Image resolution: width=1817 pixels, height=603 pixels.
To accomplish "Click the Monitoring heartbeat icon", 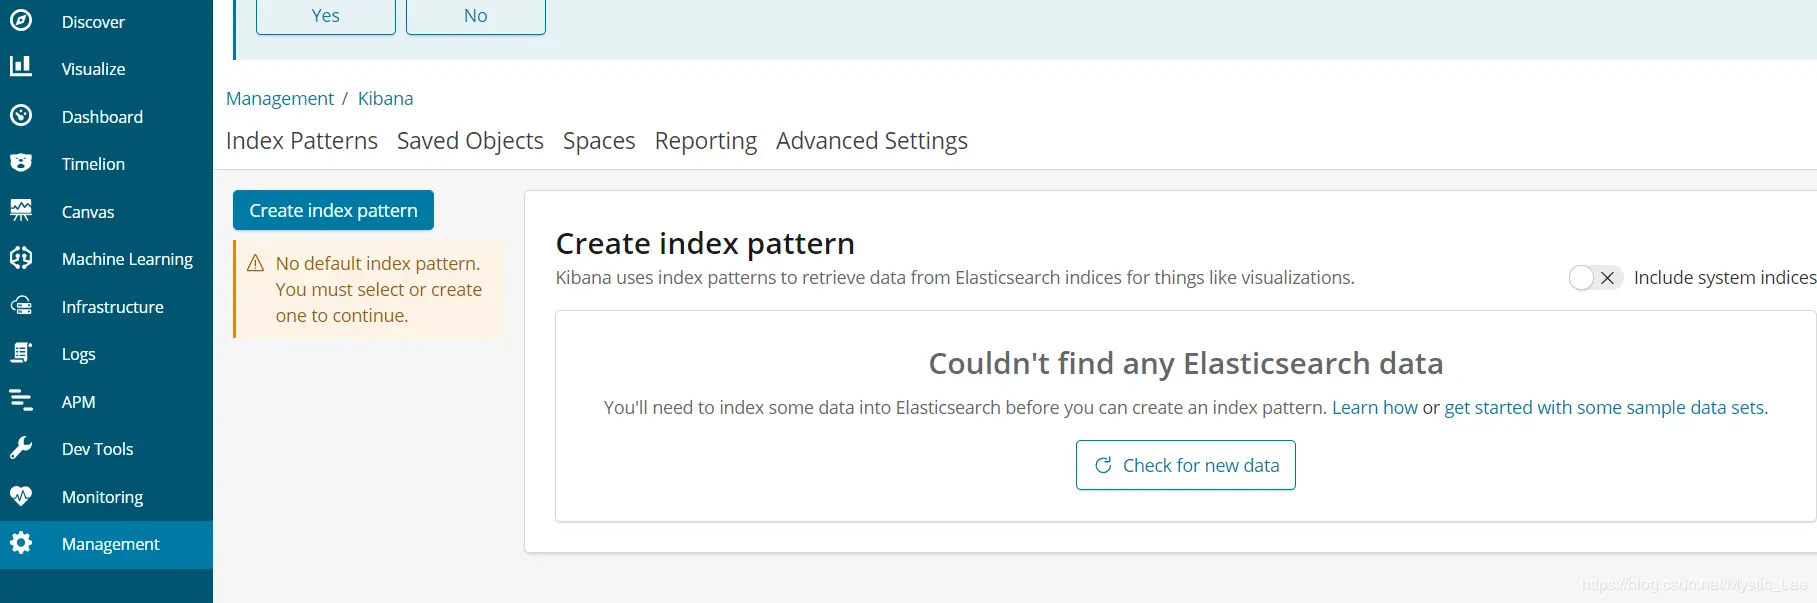I will [21, 496].
